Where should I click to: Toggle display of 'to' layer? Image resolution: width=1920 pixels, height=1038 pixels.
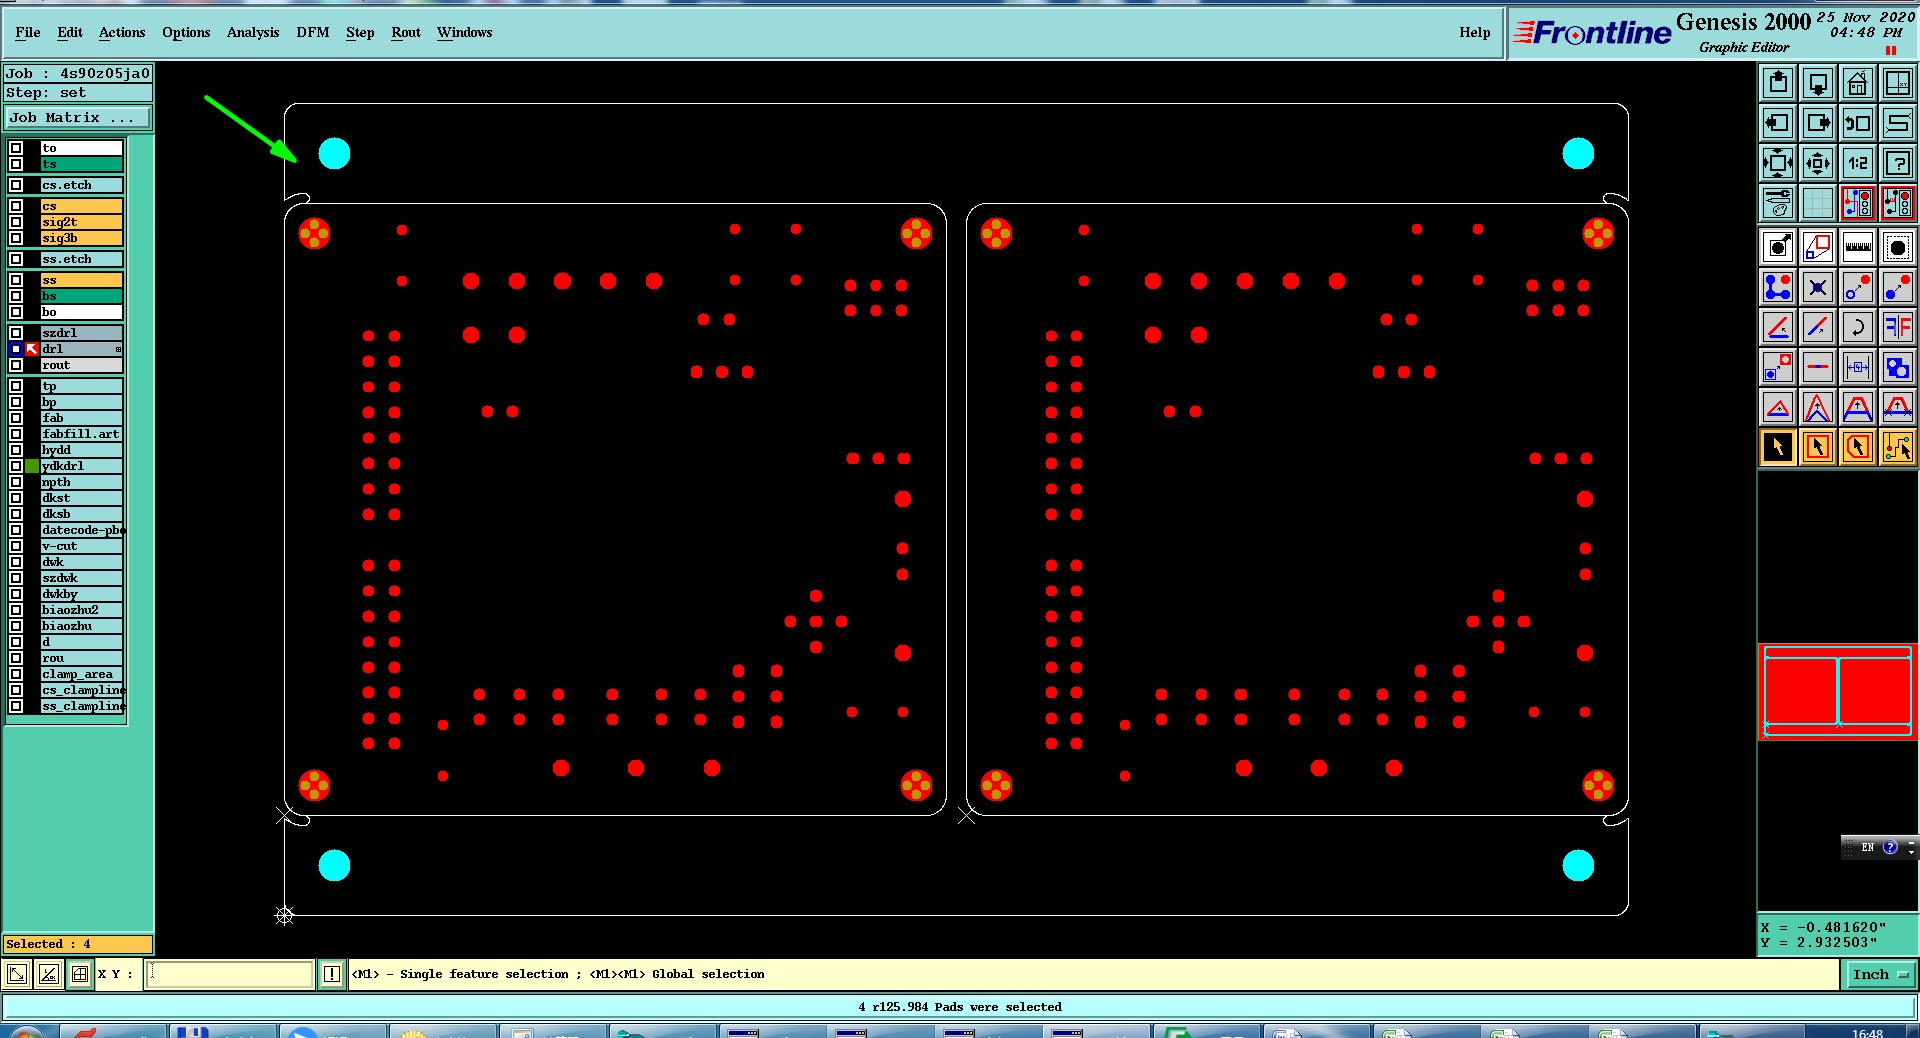(x=16, y=148)
